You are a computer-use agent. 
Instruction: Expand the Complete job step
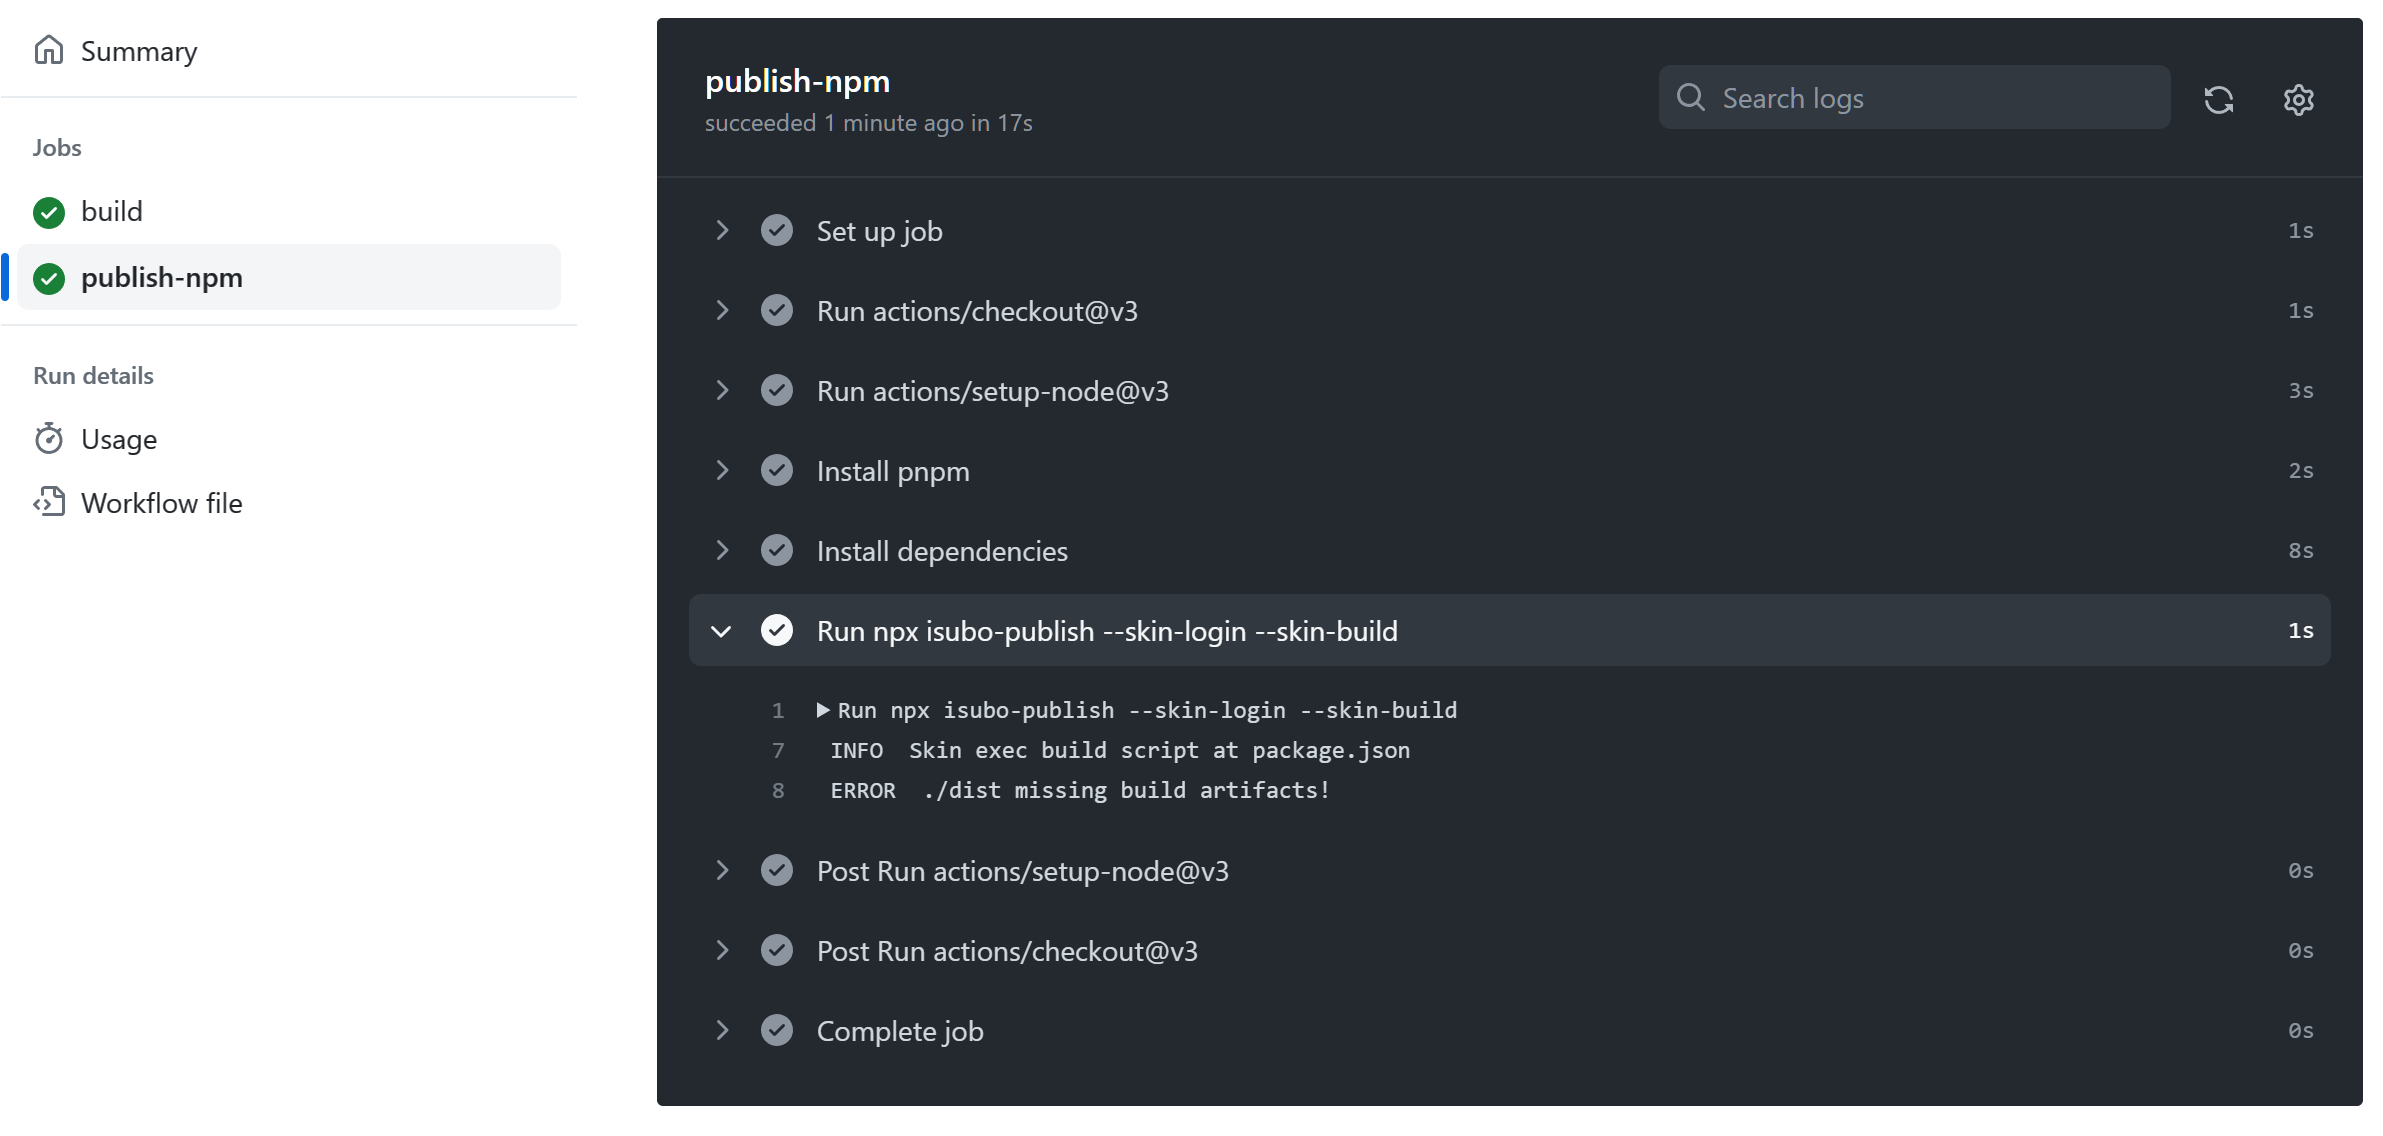722,1030
